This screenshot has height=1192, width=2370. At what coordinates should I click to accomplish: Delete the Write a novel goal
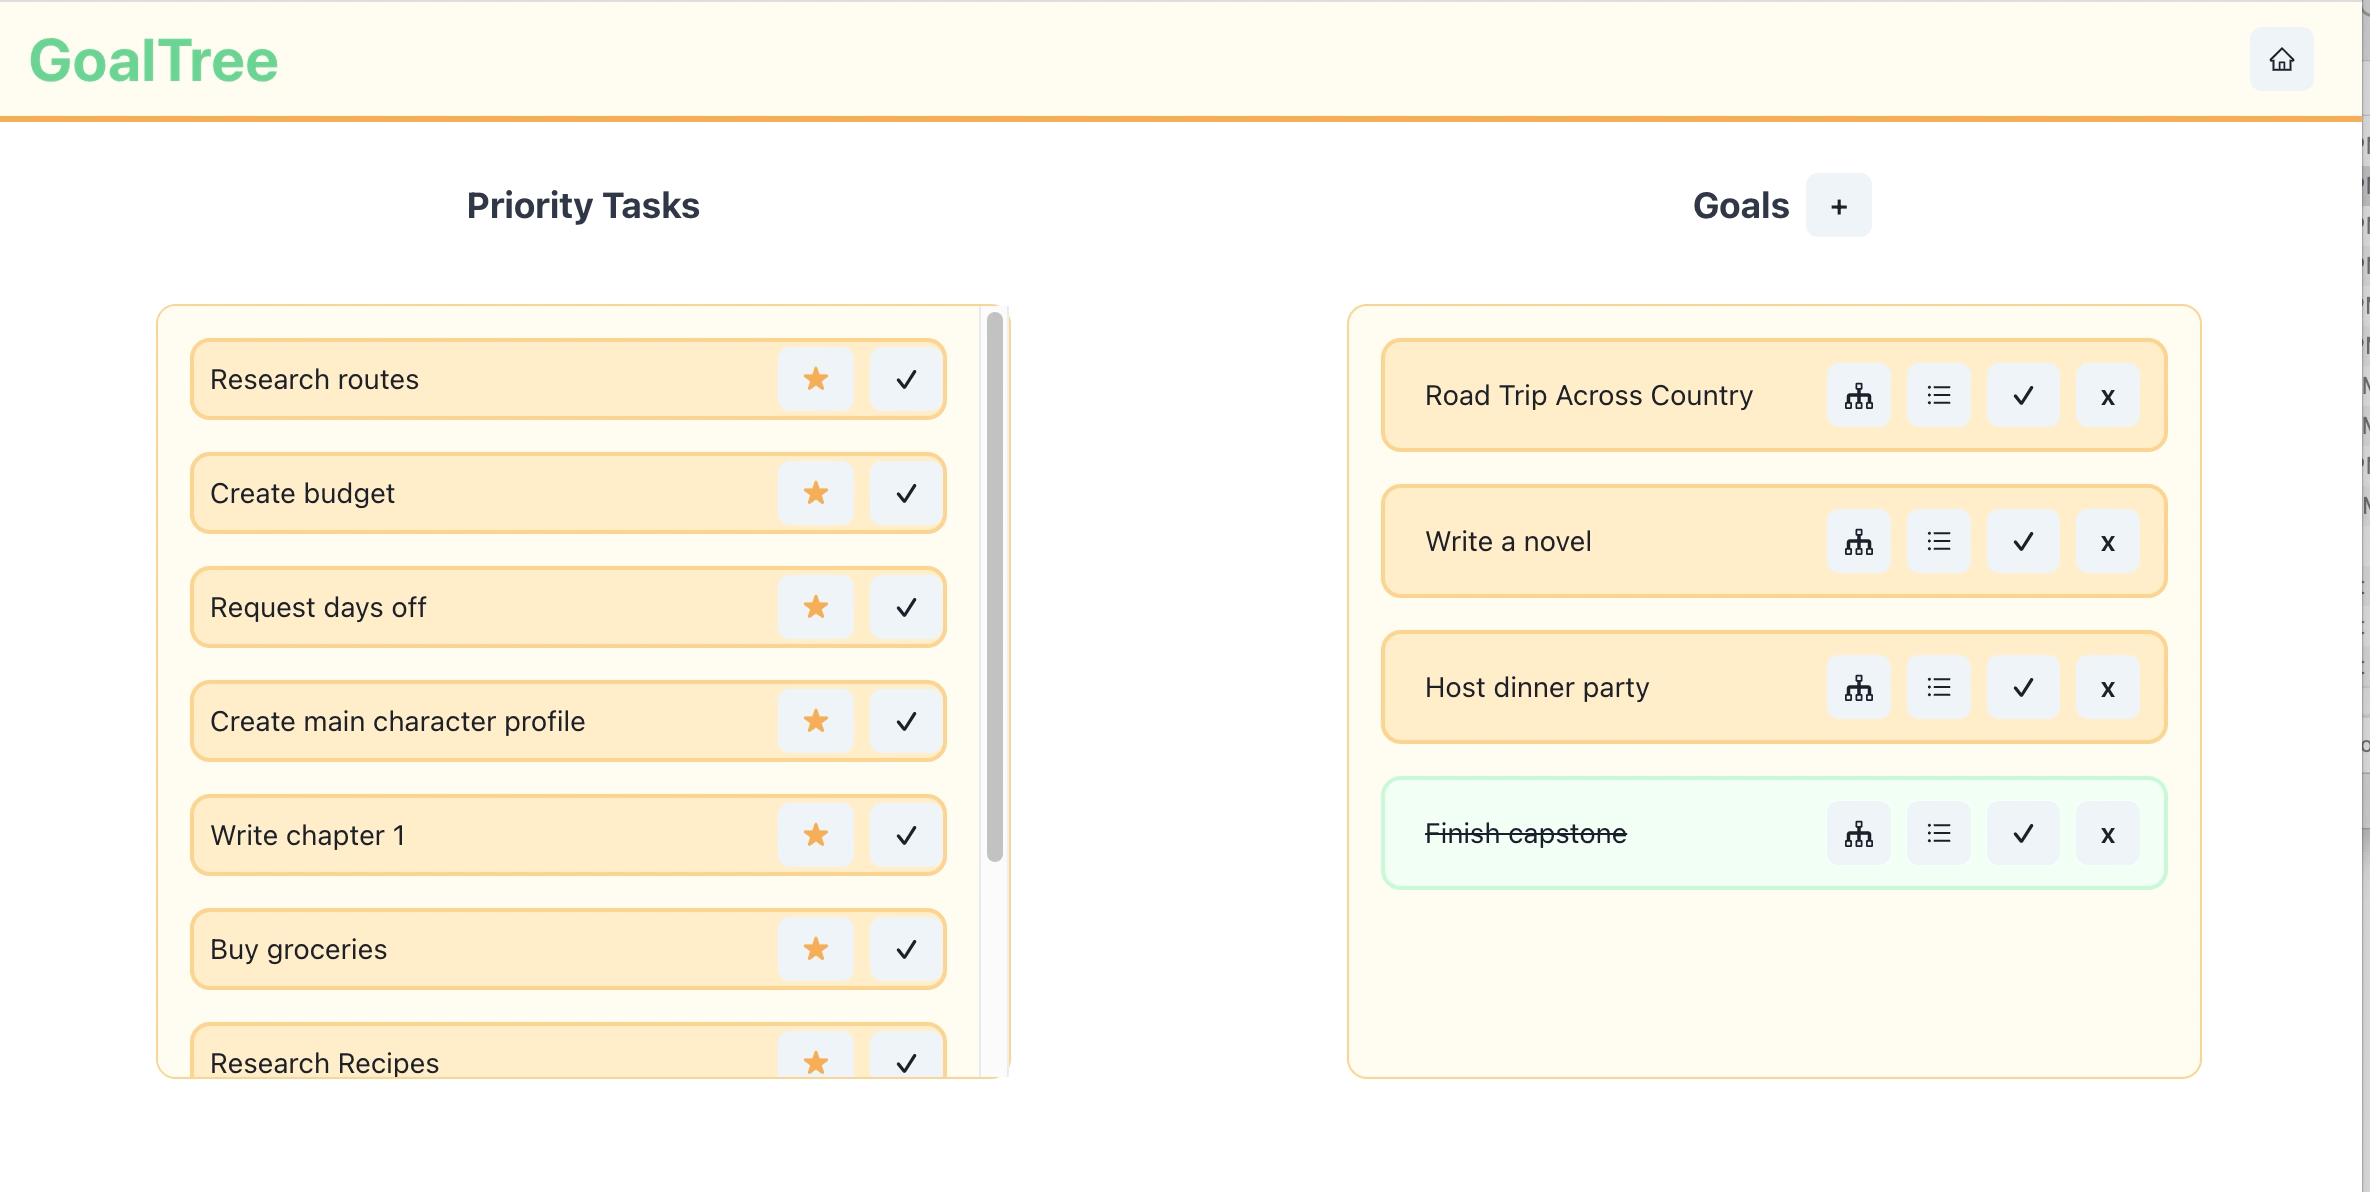click(2107, 542)
